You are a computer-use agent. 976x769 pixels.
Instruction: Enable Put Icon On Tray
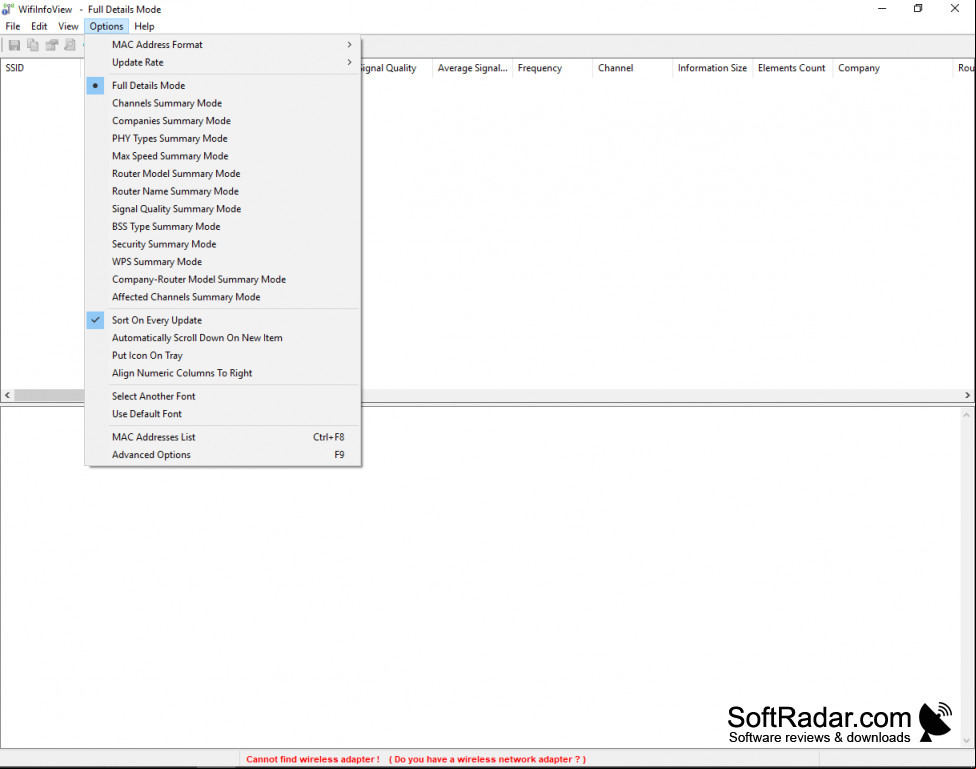click(223, 356)
